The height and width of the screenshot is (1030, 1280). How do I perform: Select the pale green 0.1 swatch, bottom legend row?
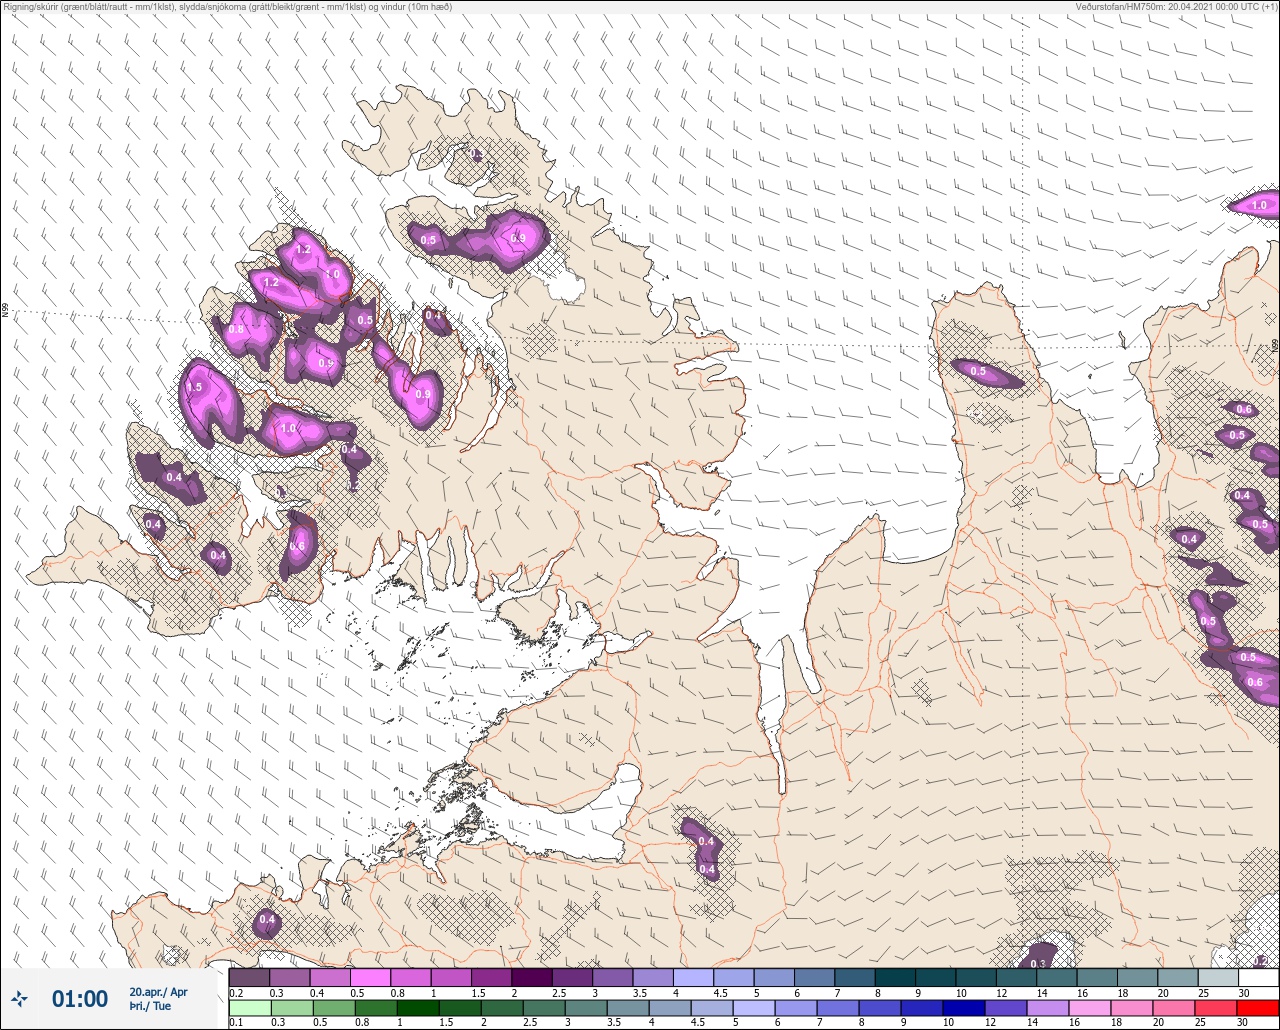click(249, 1007)
